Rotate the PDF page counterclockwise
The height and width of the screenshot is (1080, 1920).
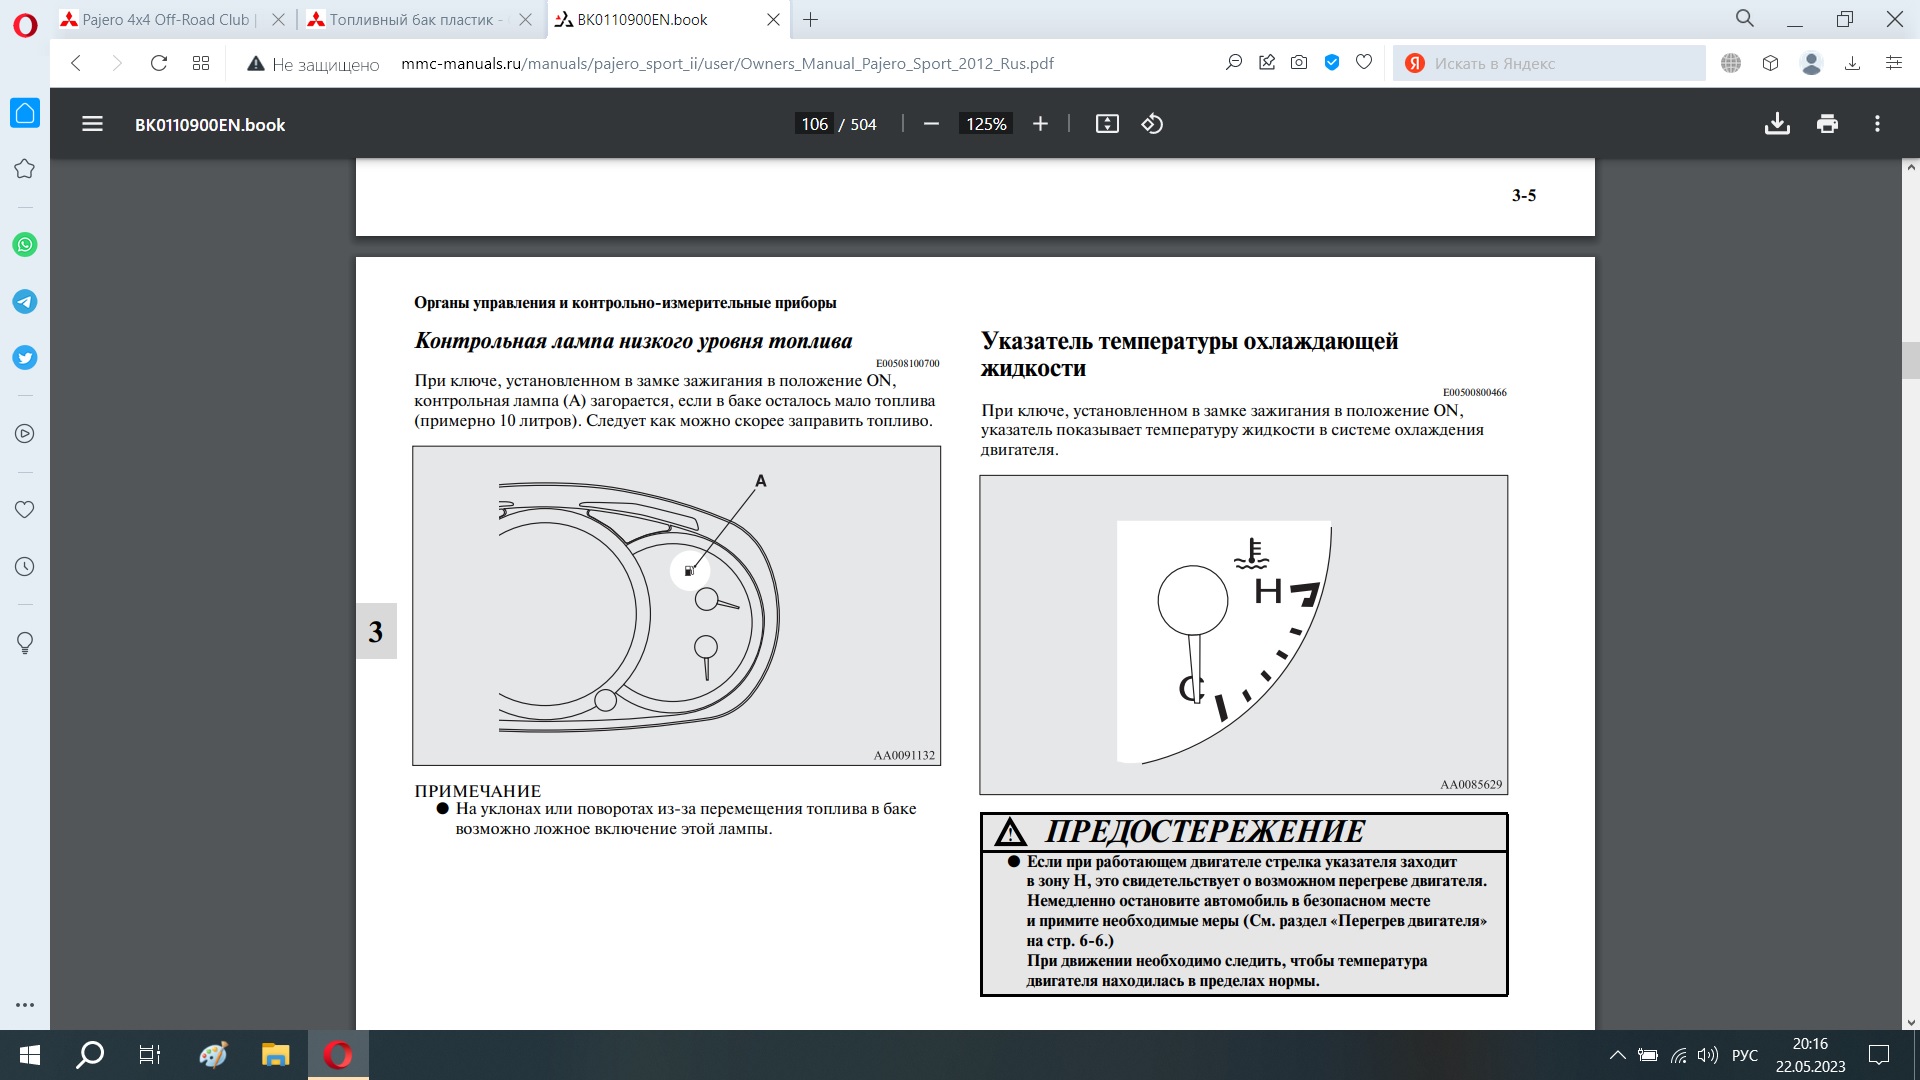point(1152,124)
